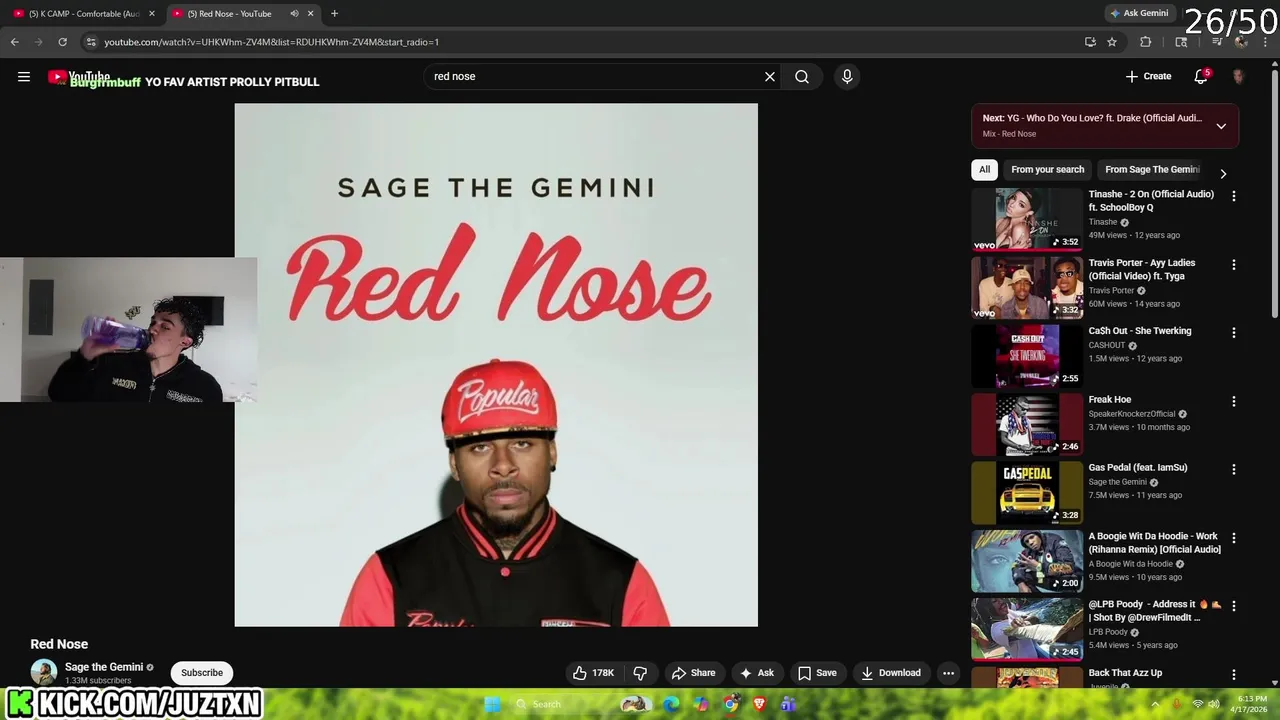
Task: Clear the 'red nose' search text
Action: [770, 76]
